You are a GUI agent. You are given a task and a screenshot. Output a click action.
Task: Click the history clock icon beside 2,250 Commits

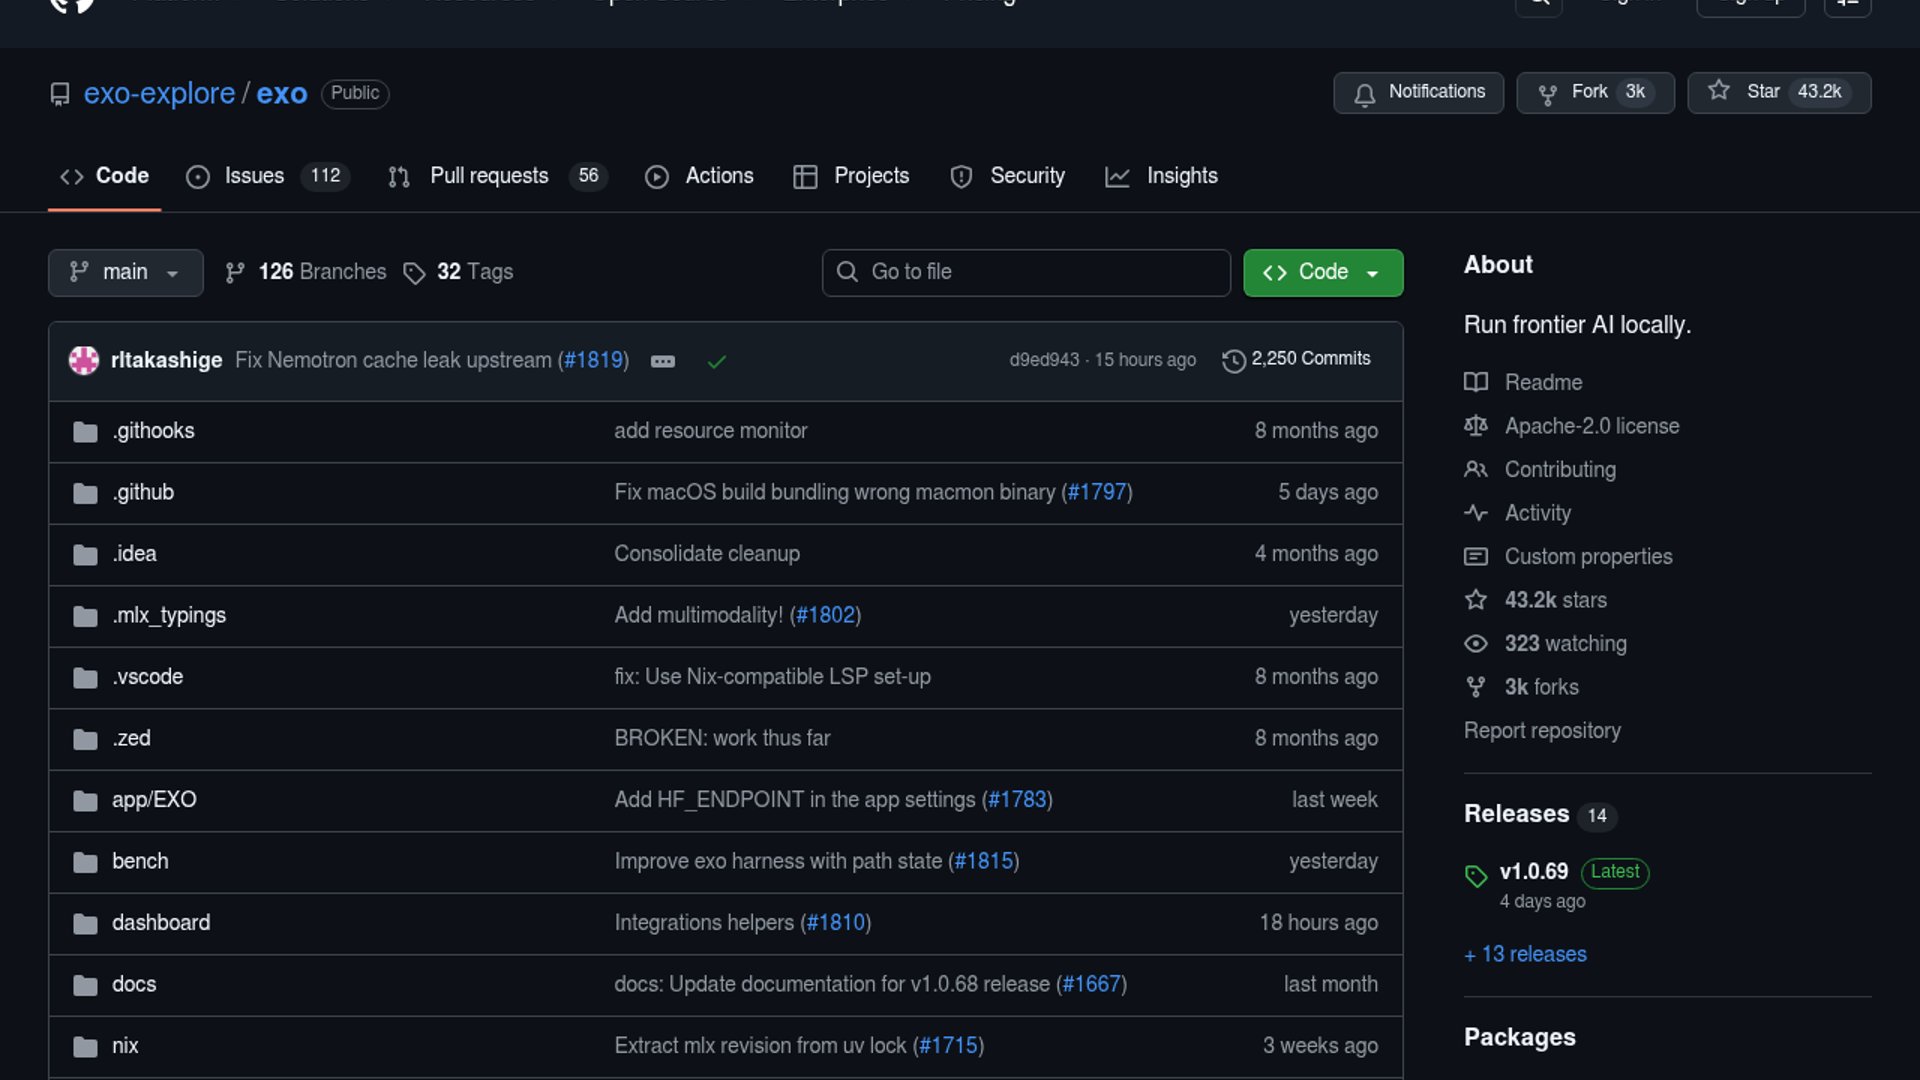[1234, 360]
